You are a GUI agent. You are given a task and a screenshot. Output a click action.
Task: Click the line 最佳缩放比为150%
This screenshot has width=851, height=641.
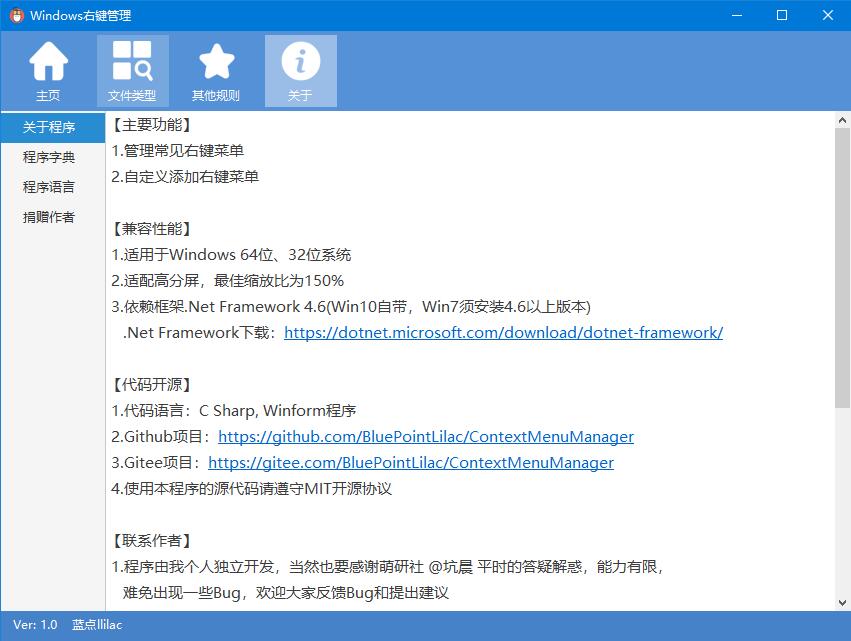click(x=227, y=281)
